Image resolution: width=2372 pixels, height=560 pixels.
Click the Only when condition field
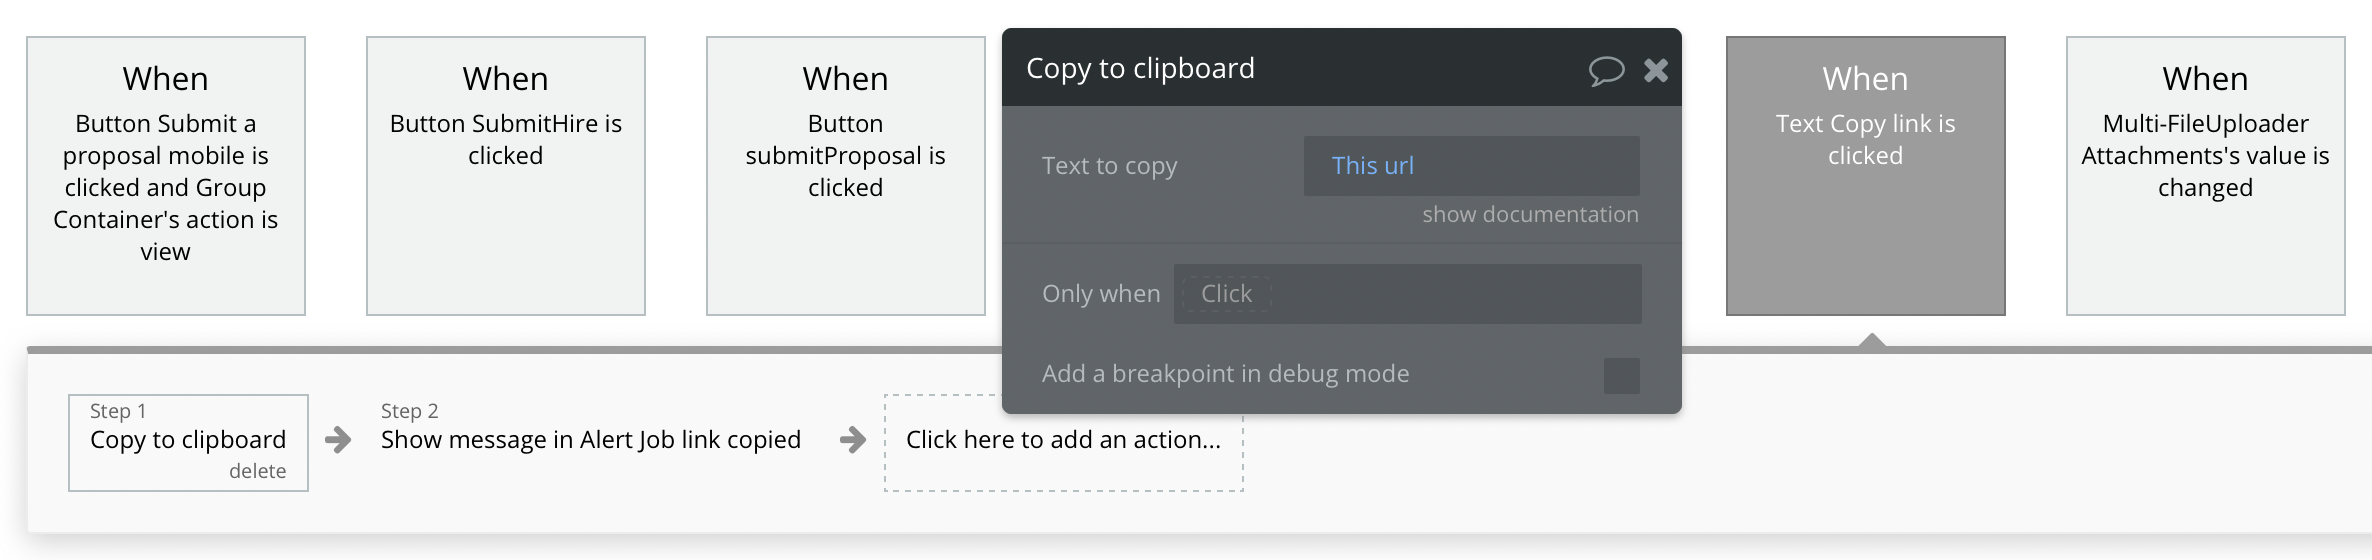tap(1450, 294)
